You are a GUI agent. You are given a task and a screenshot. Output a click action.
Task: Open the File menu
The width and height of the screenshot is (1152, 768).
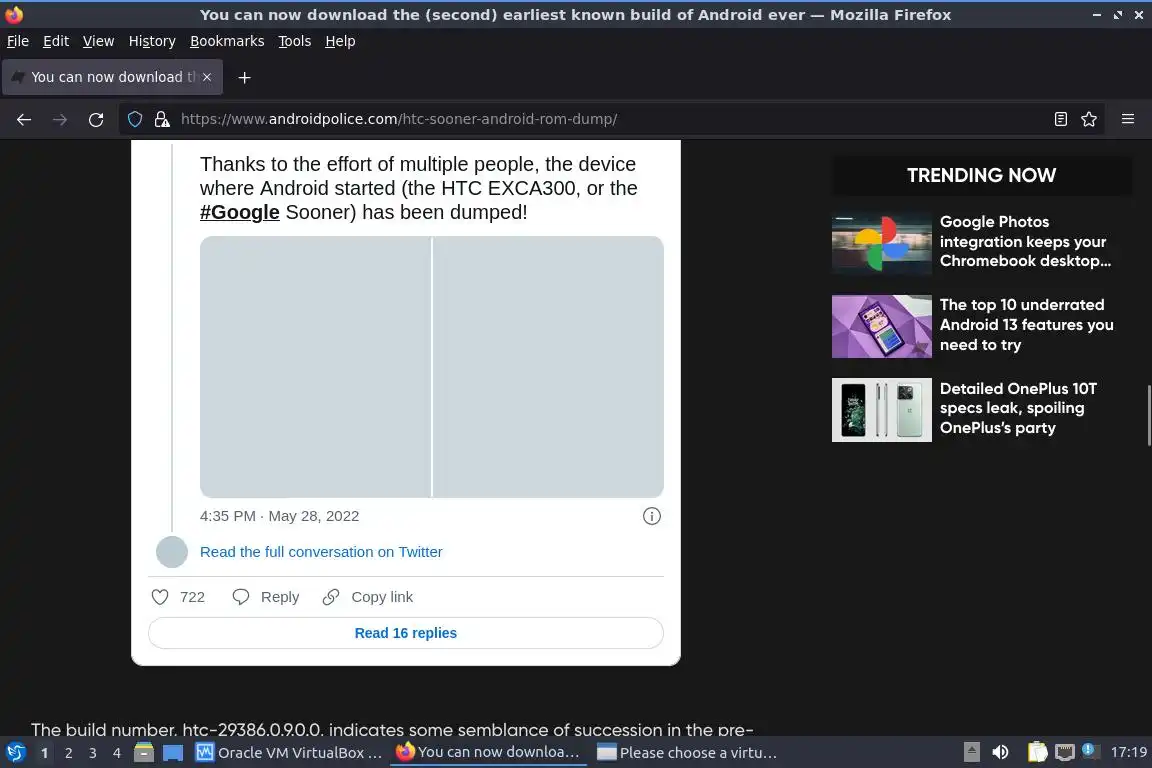click(x=18, y=41)
